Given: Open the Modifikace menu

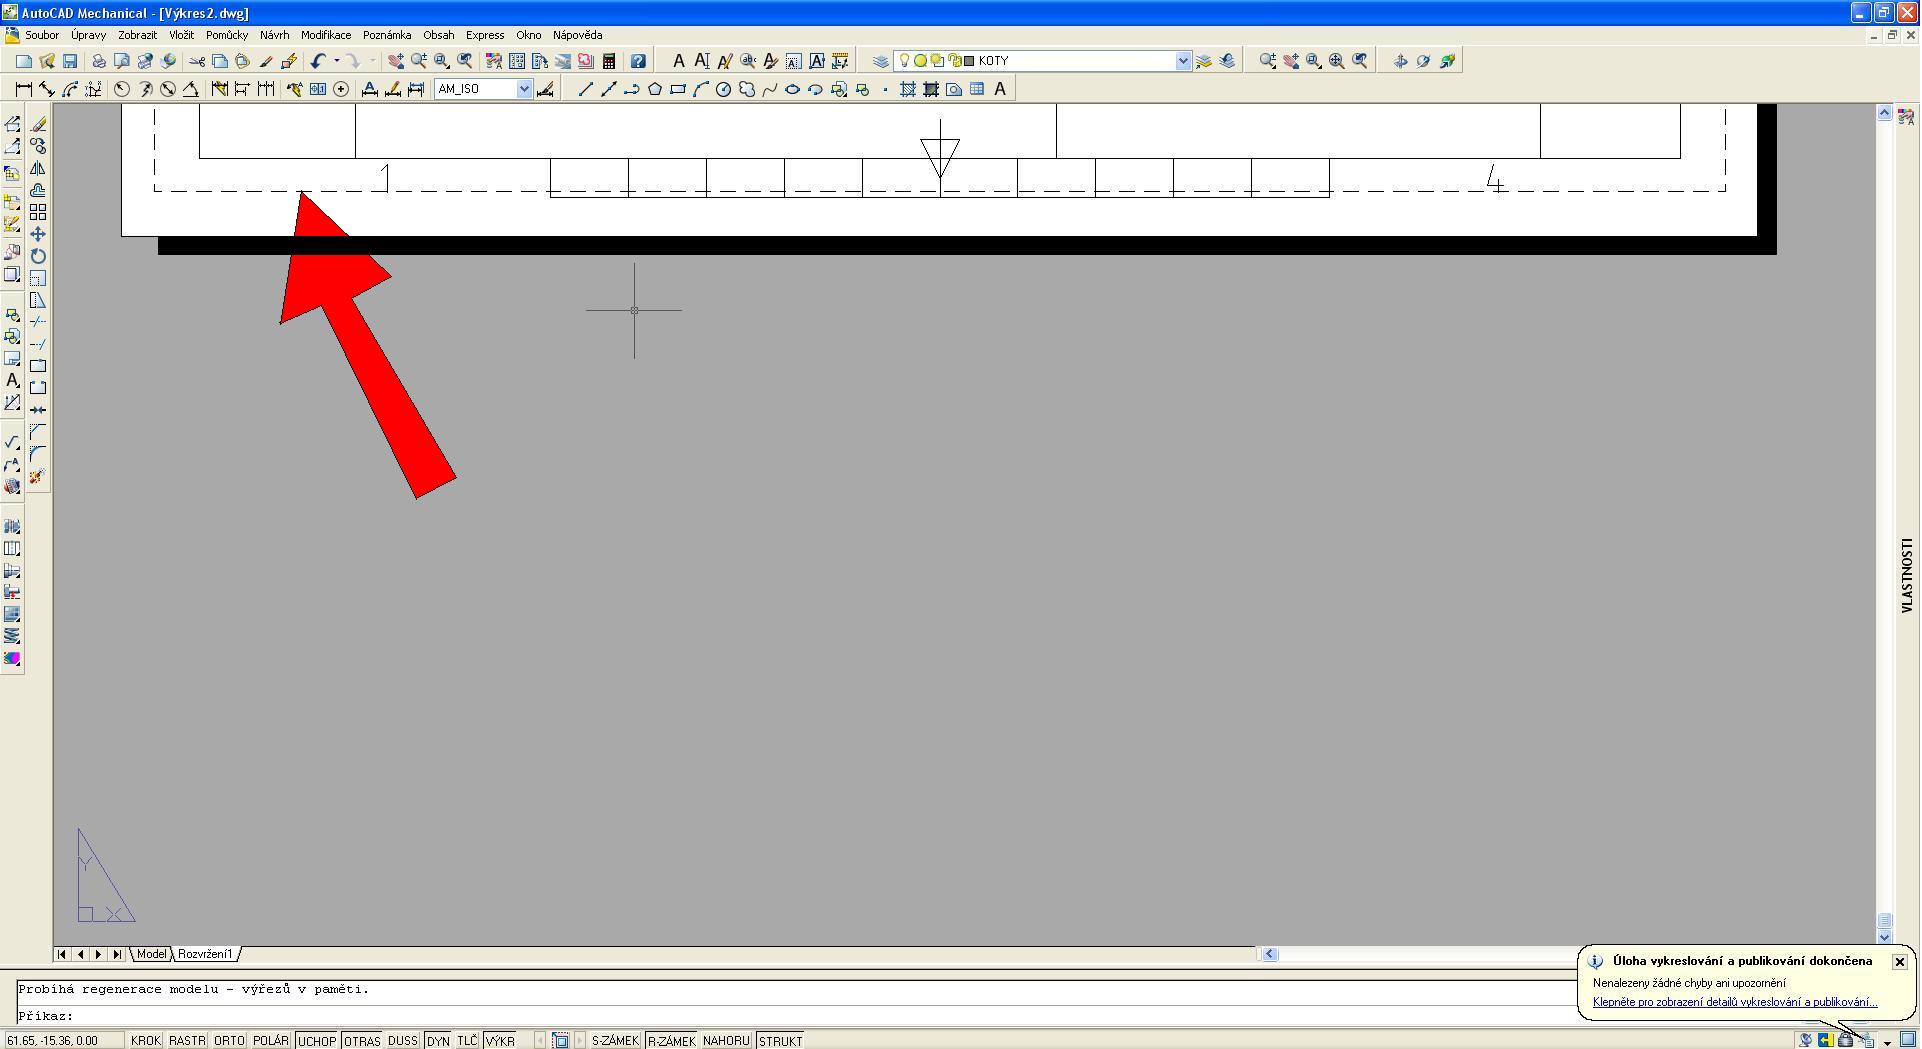Looking at the screenshot, I should [326, 35].
